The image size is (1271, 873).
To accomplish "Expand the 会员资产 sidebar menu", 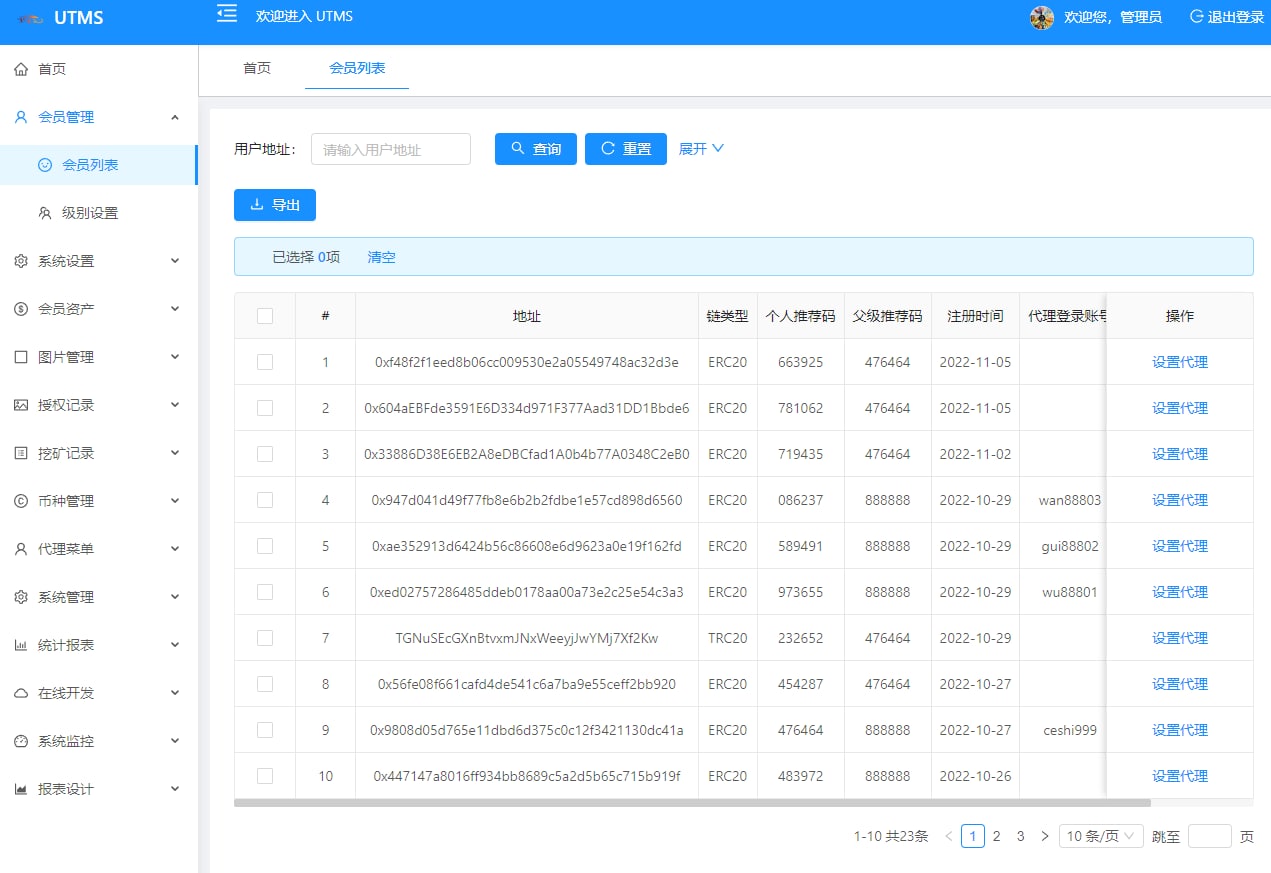I will point(99,309).
